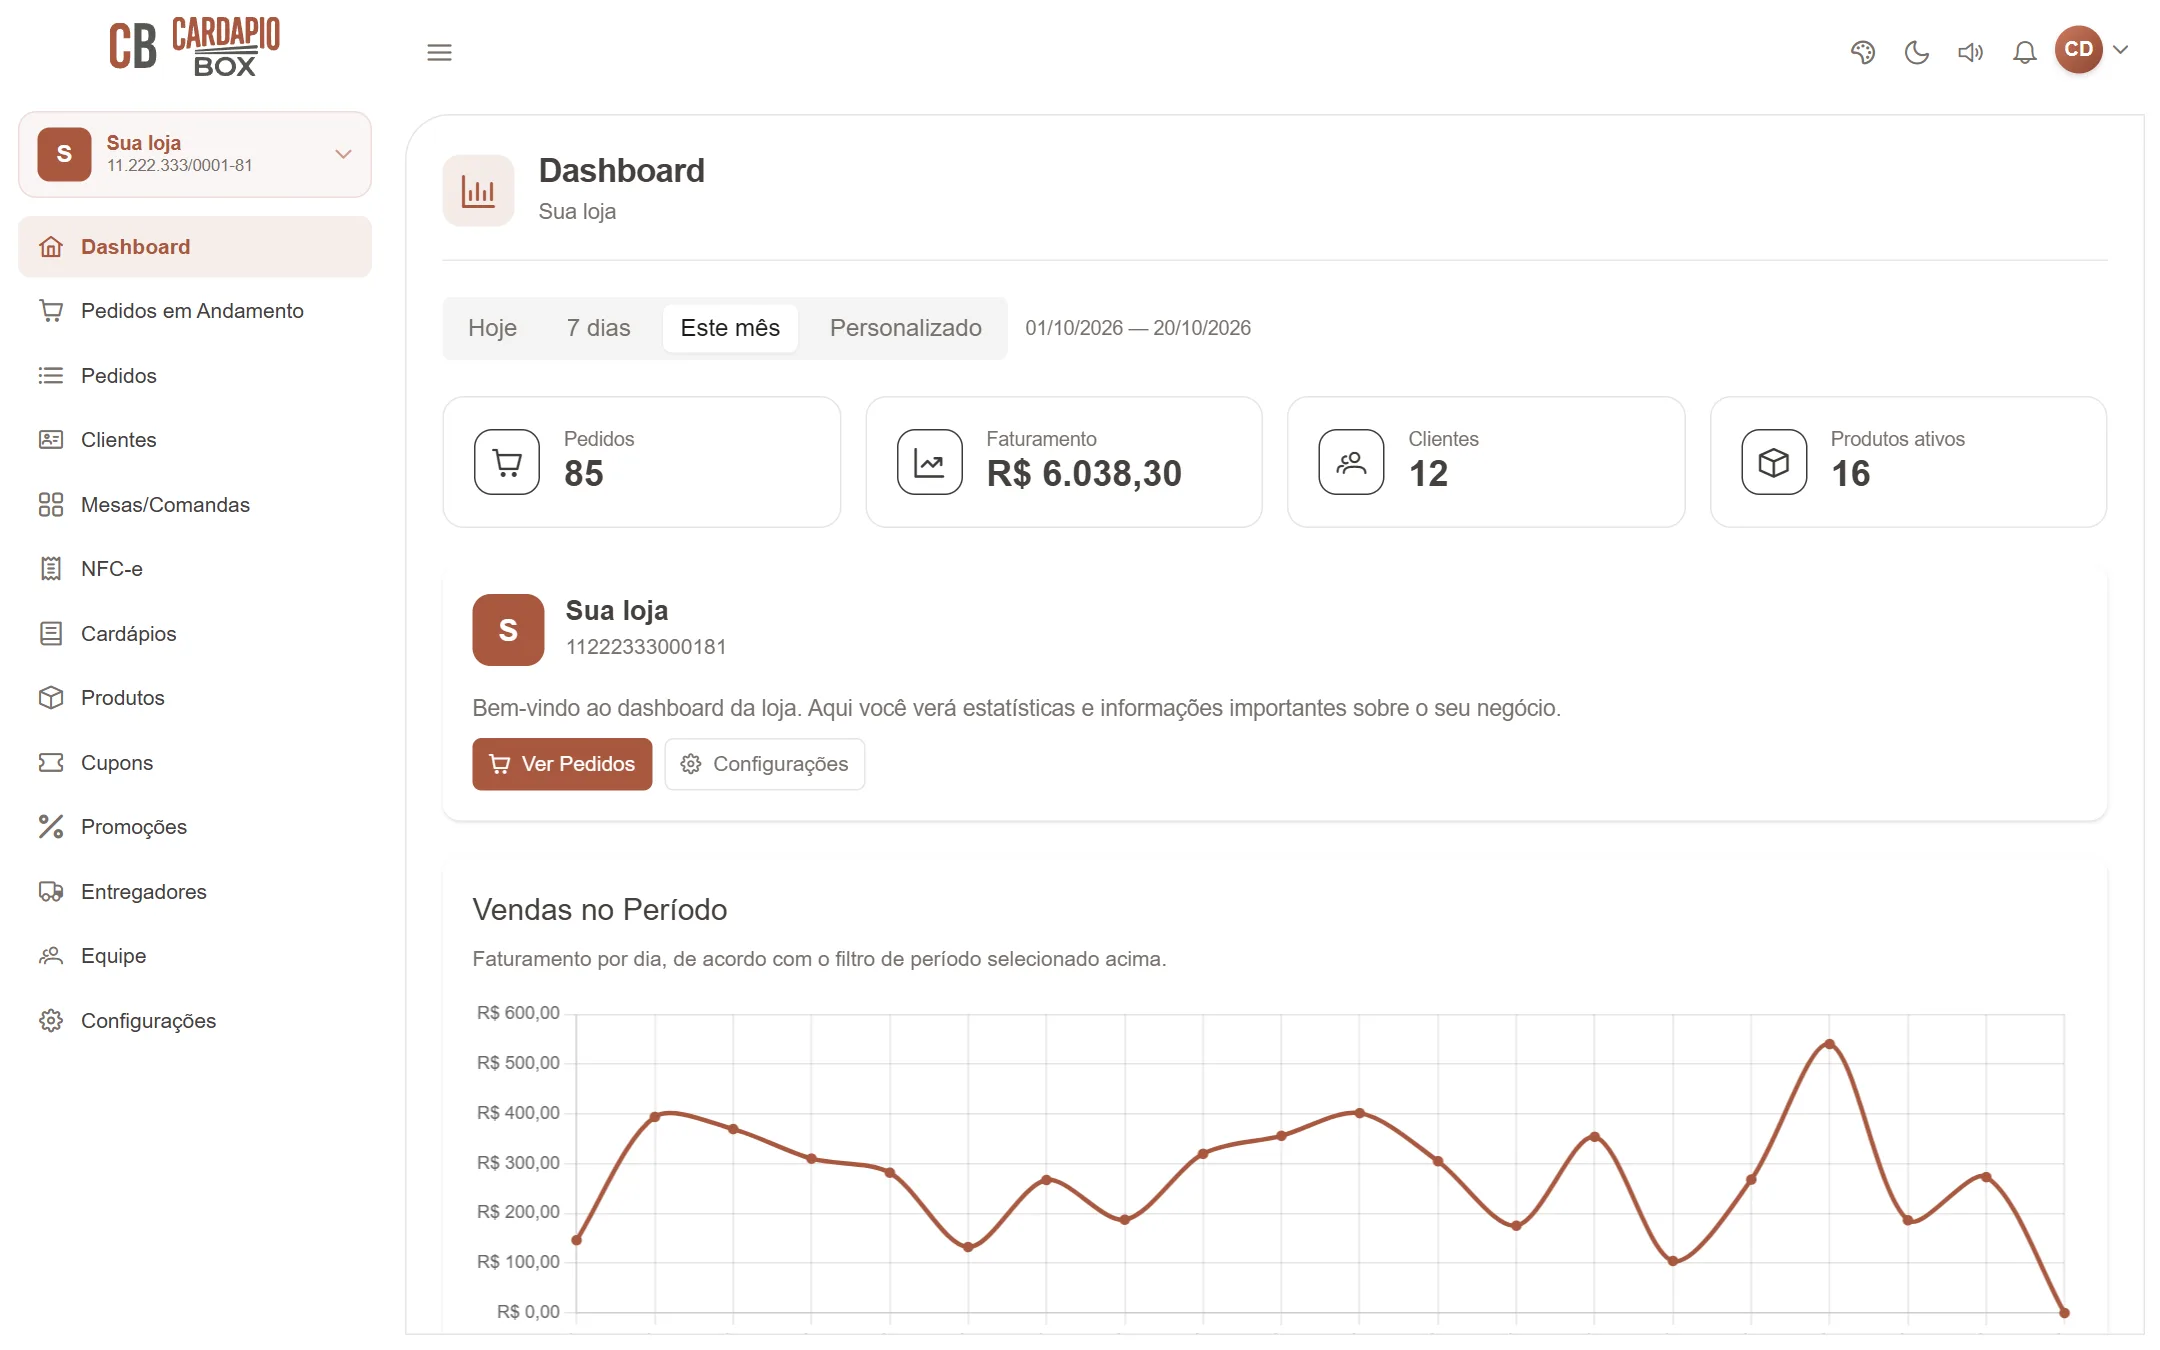2160x1350 pixels.
Task: Open the notifications bell
Action: pyautogui.click(x=2024, y=52)
